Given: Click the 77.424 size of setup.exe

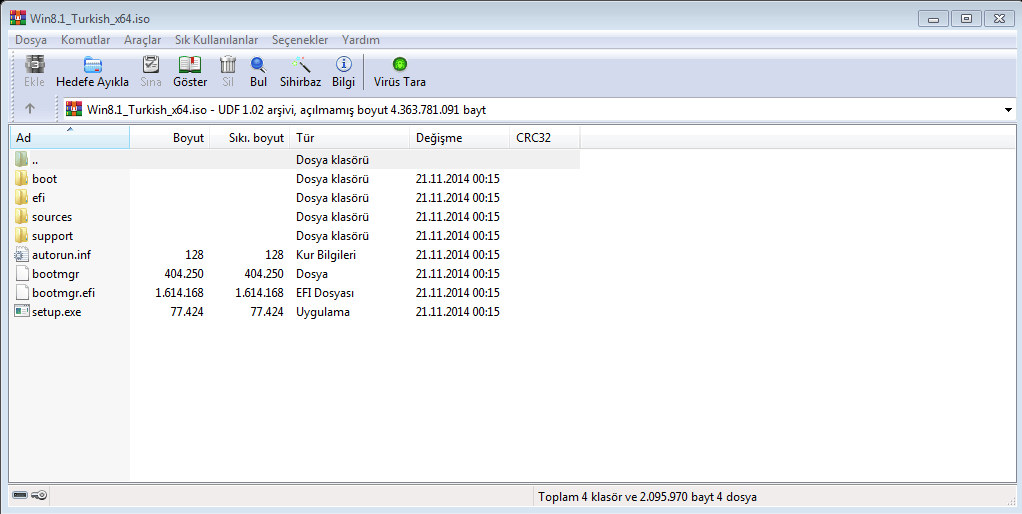Looking at the screenshot, I should coord(187,311).
